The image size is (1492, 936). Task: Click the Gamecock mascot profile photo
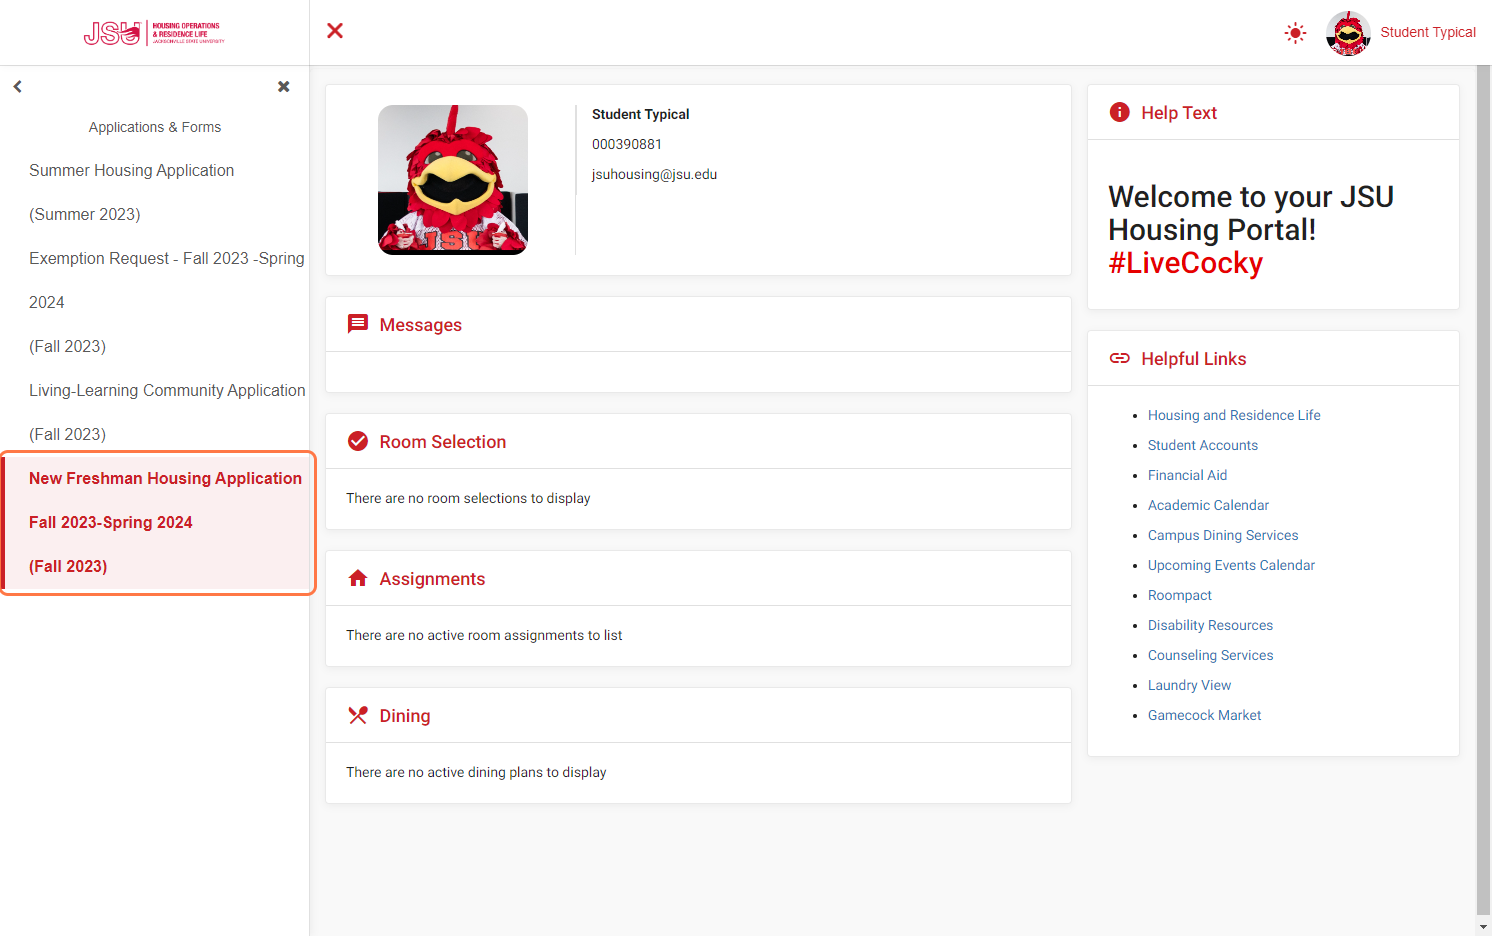453,180
